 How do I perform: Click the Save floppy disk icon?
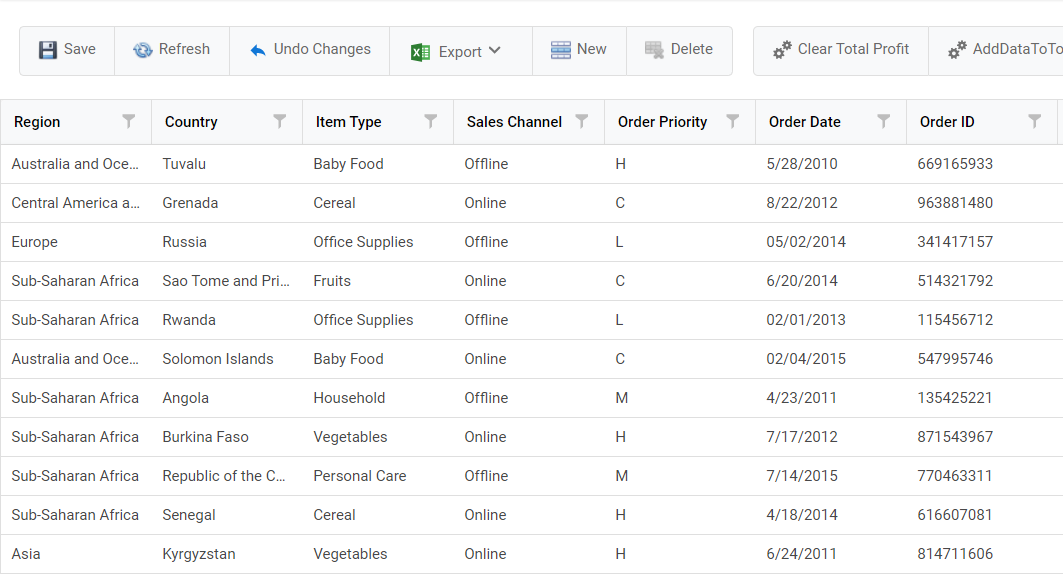point(47,50)
